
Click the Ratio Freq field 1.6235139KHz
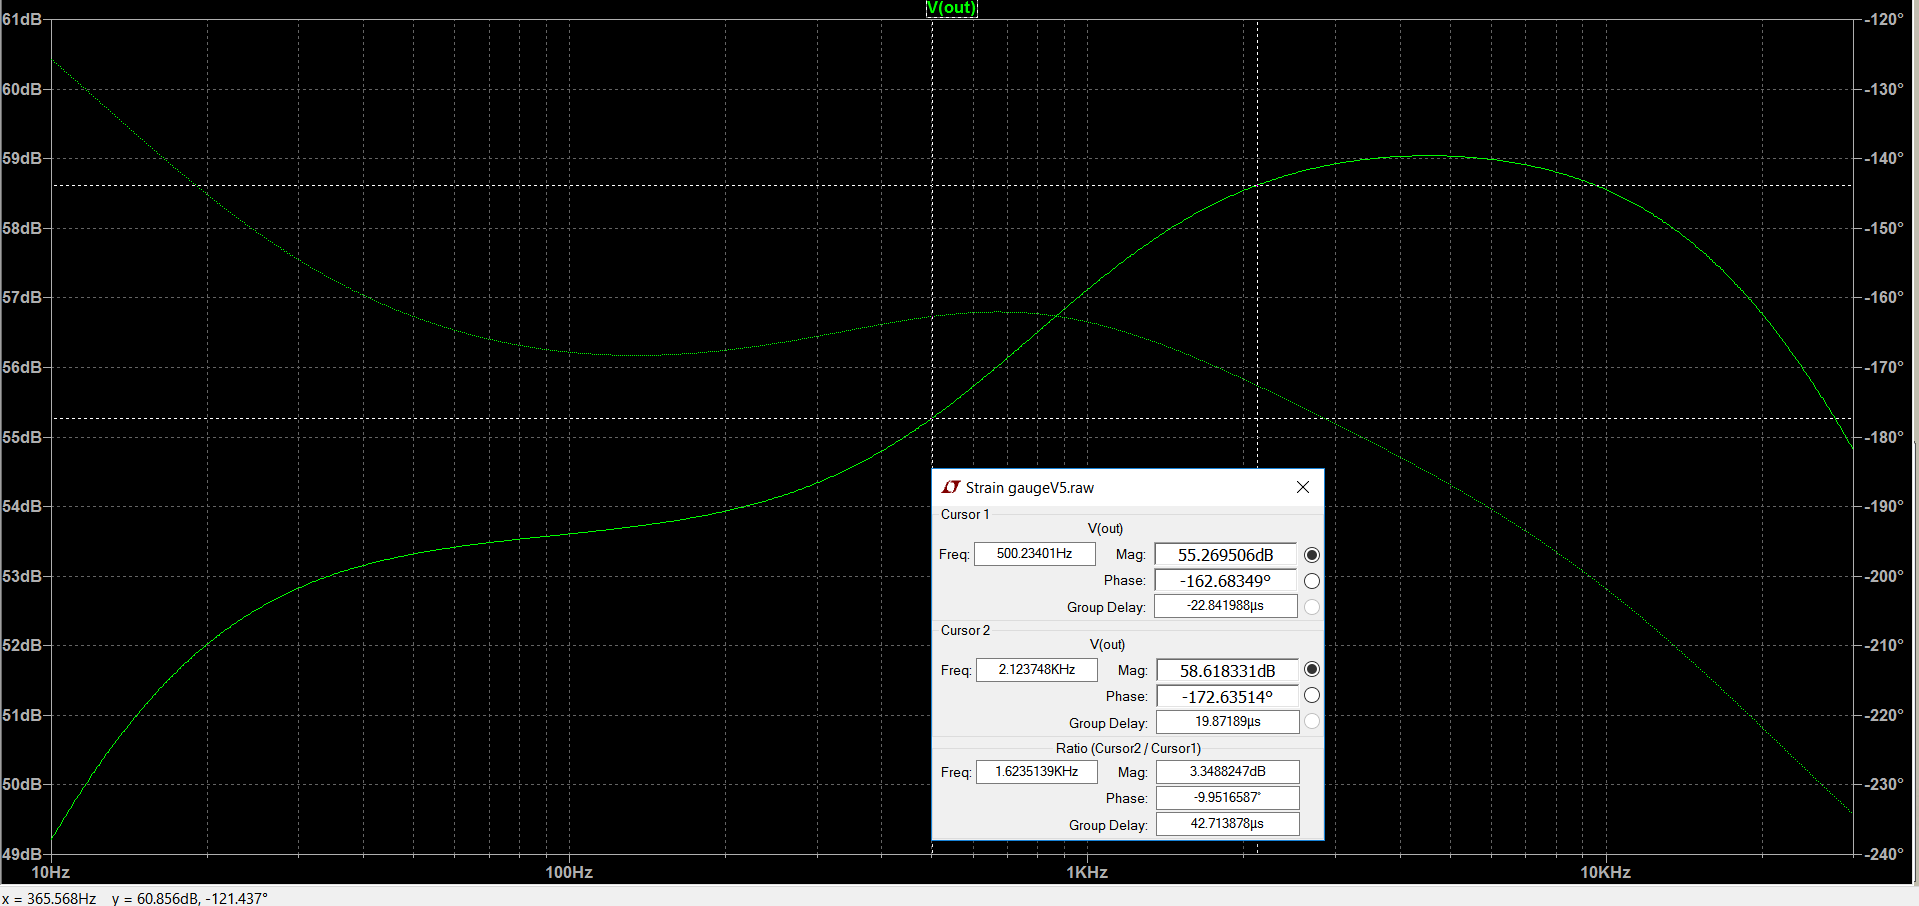[x=1037, y=772]
